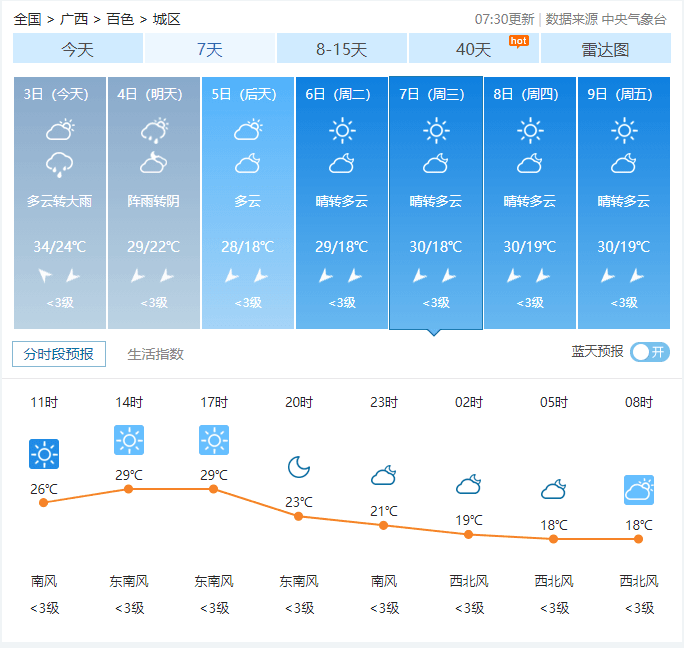Click the sunny icon for 9日 周五
This screenshot has height=648, width=684.
(624, 130)
